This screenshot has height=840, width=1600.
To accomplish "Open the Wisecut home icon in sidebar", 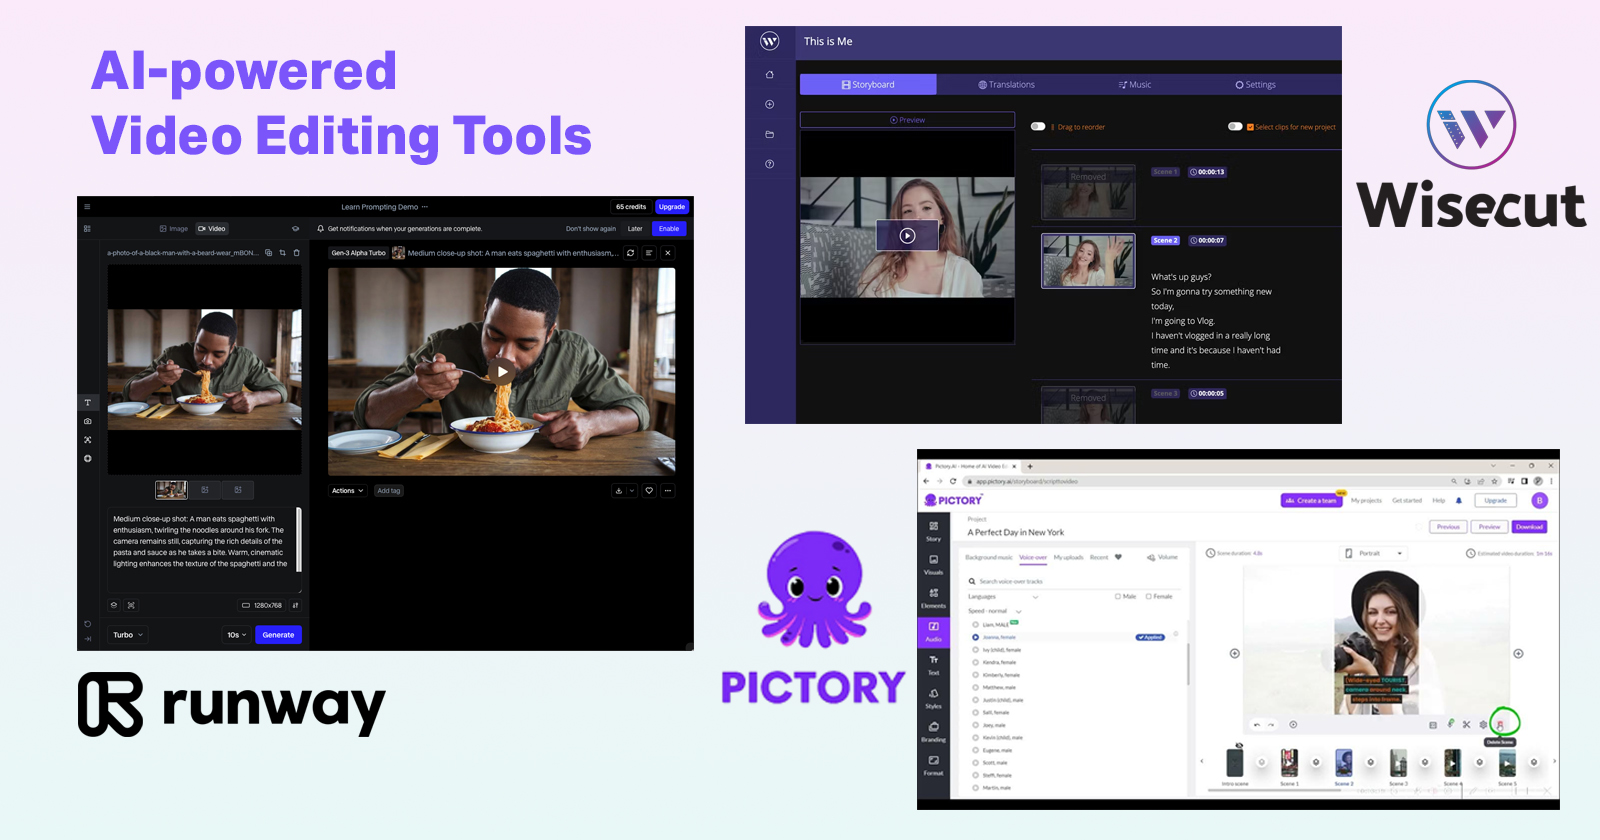I will [769, 75].
